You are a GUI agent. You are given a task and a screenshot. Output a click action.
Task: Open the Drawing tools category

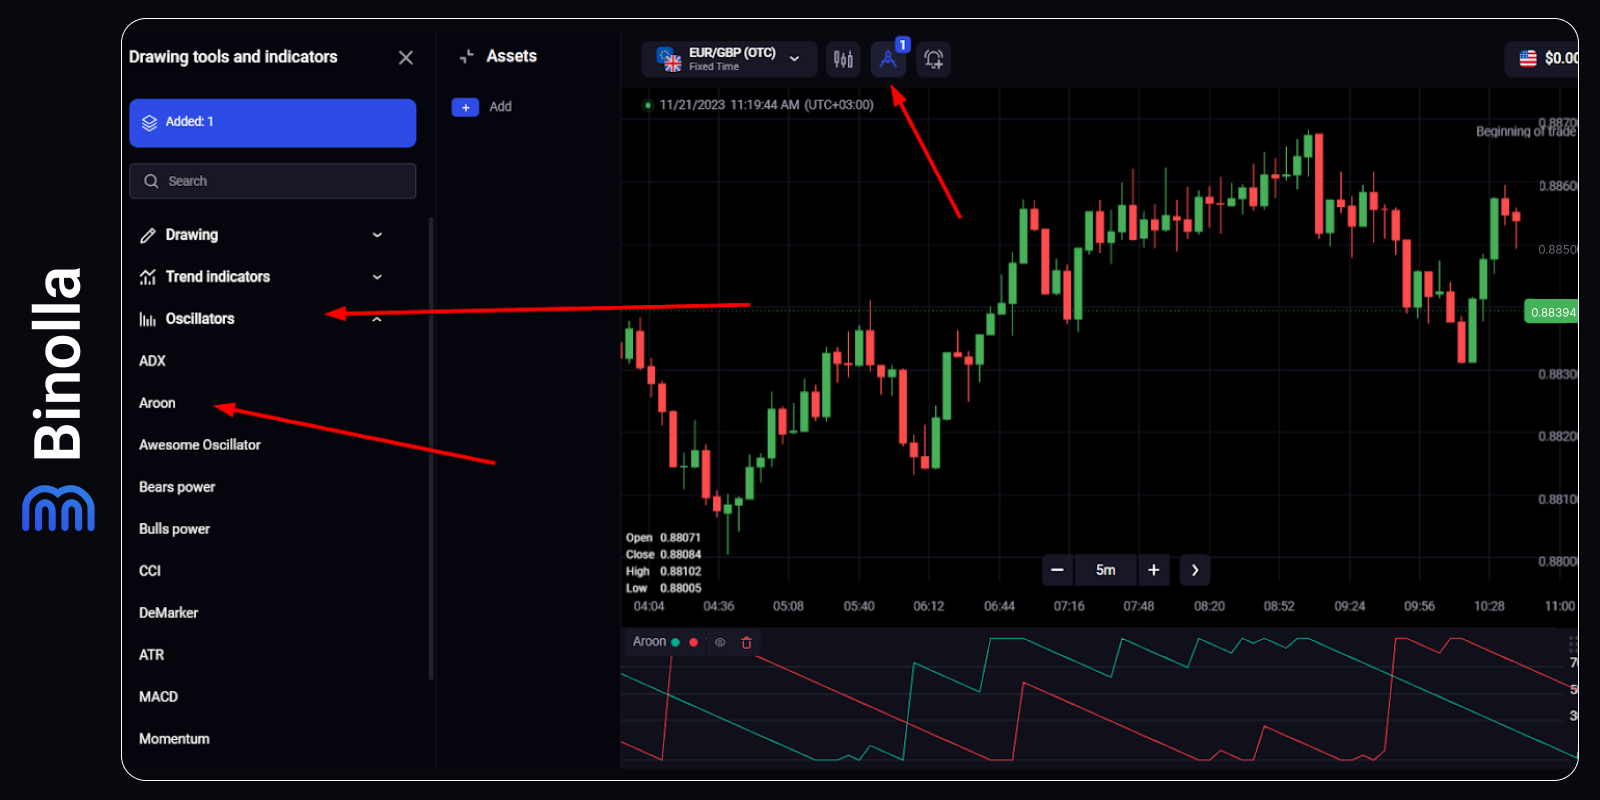click(x=191, y=235)
